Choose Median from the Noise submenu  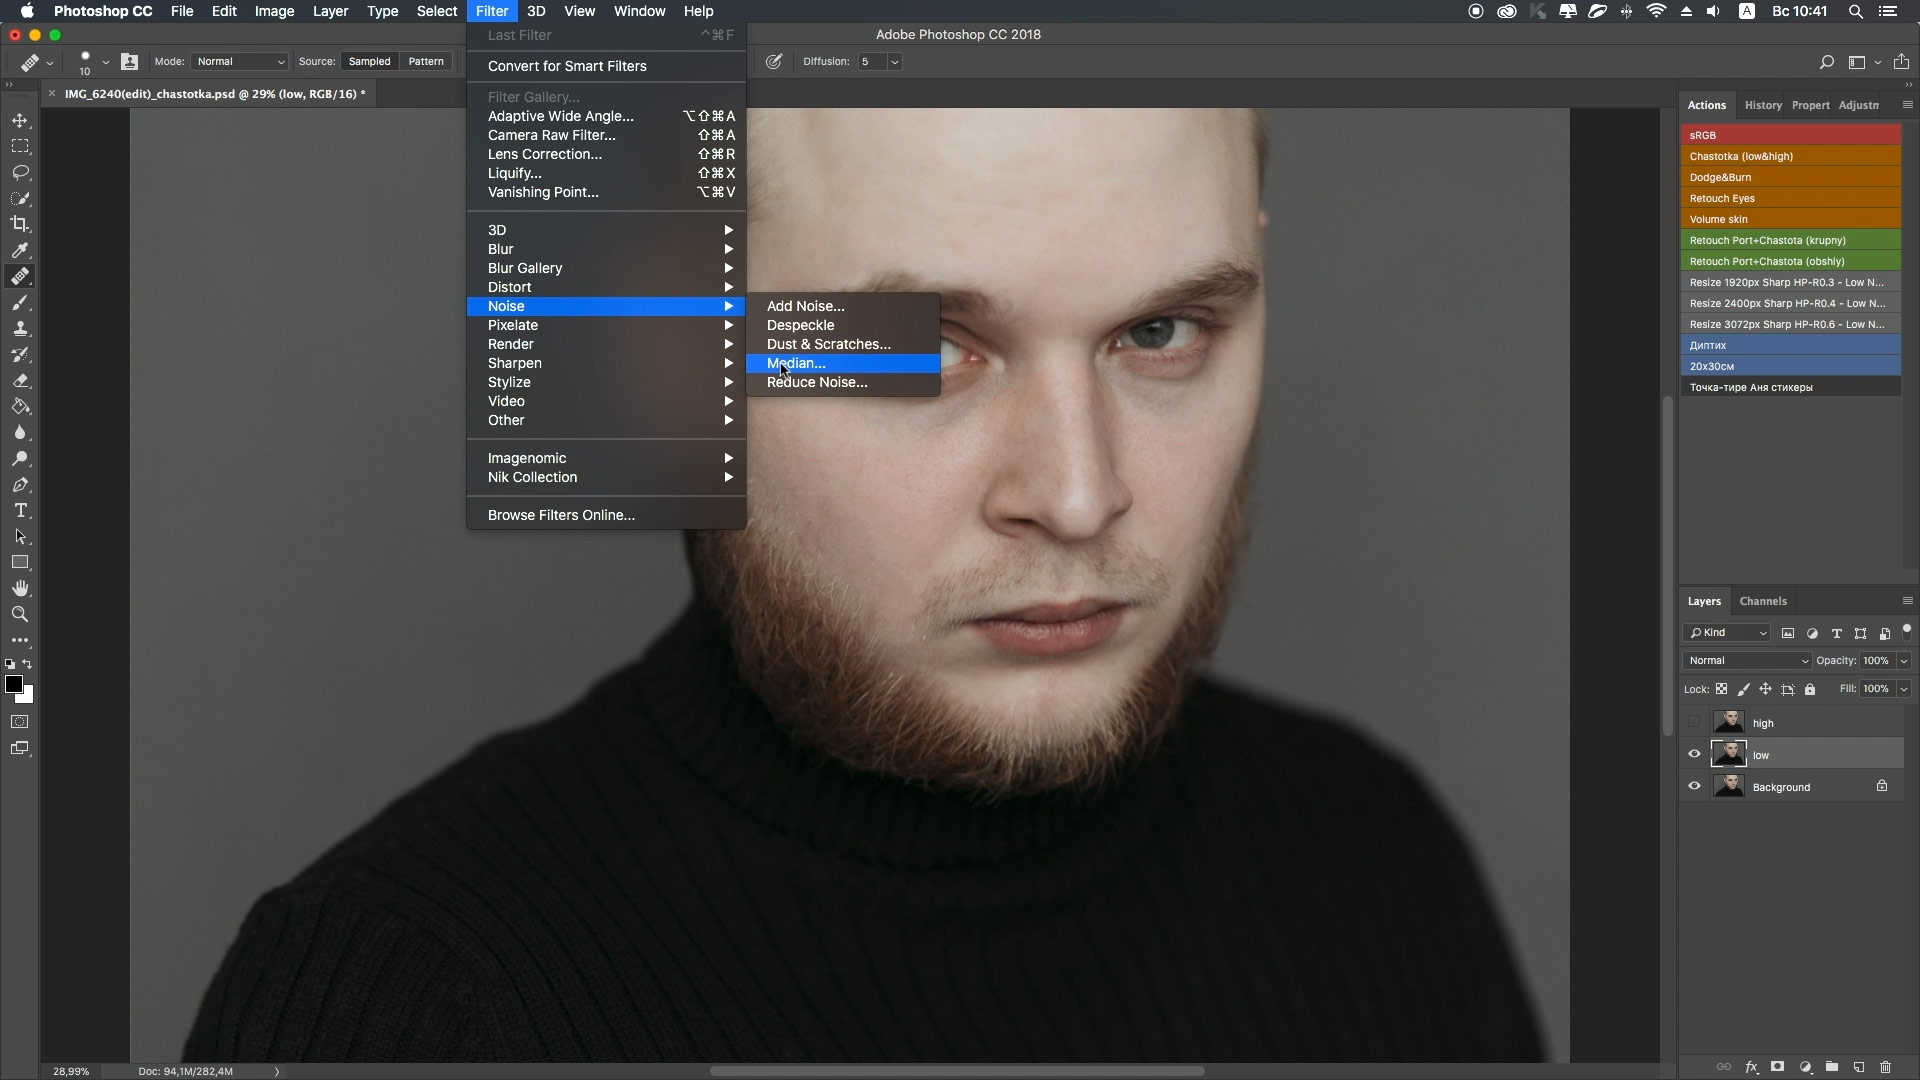click(796, 363)
